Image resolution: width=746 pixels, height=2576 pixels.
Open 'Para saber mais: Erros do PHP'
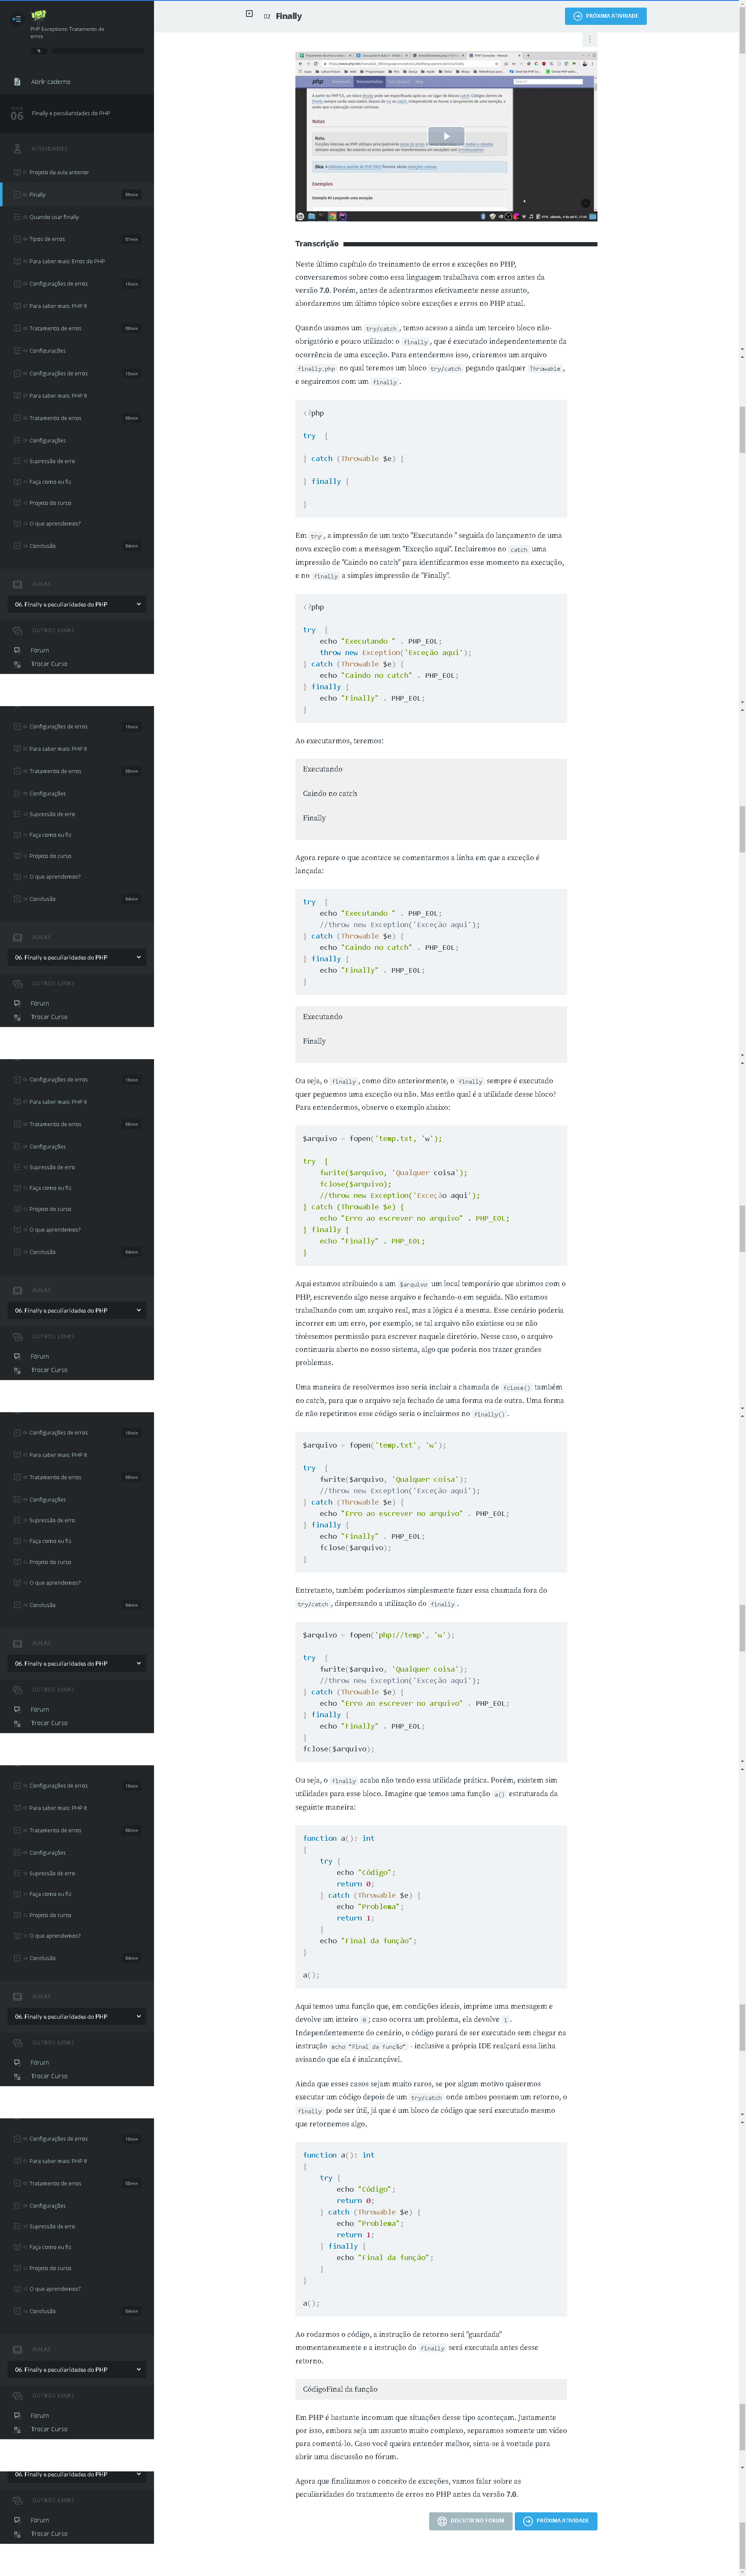coord(67,261)
